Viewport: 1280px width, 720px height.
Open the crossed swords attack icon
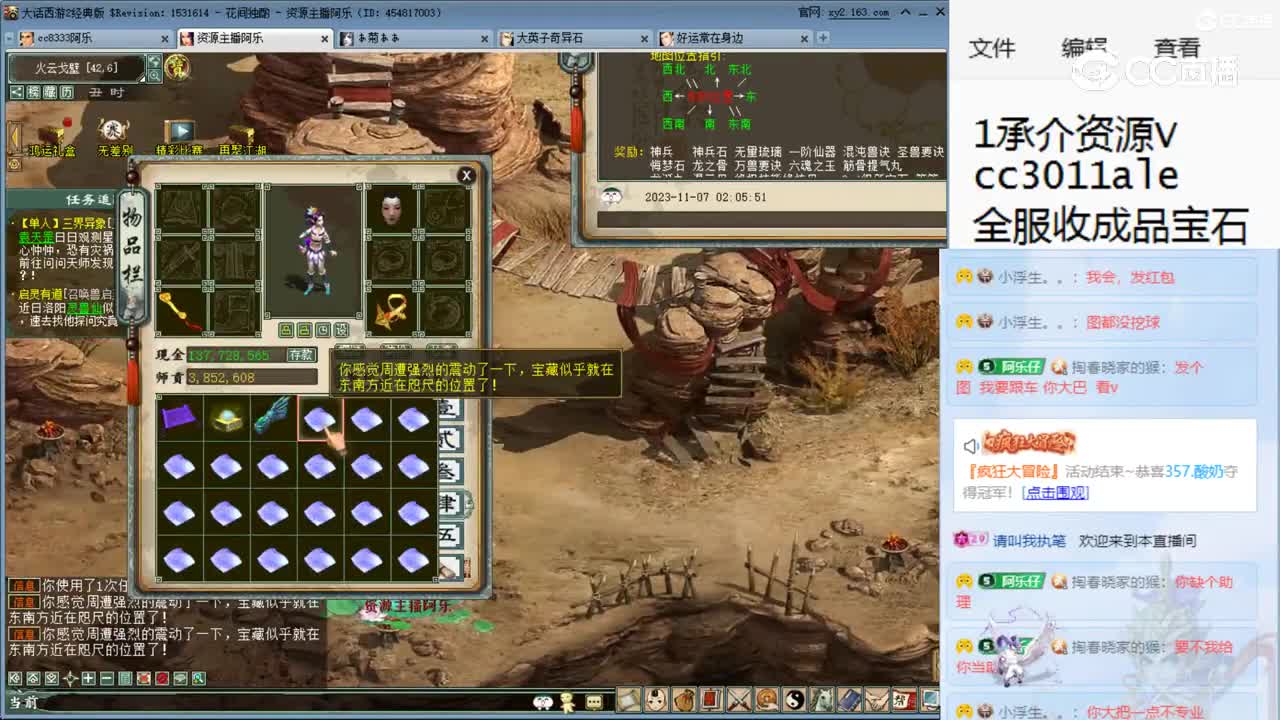(739, 699)
